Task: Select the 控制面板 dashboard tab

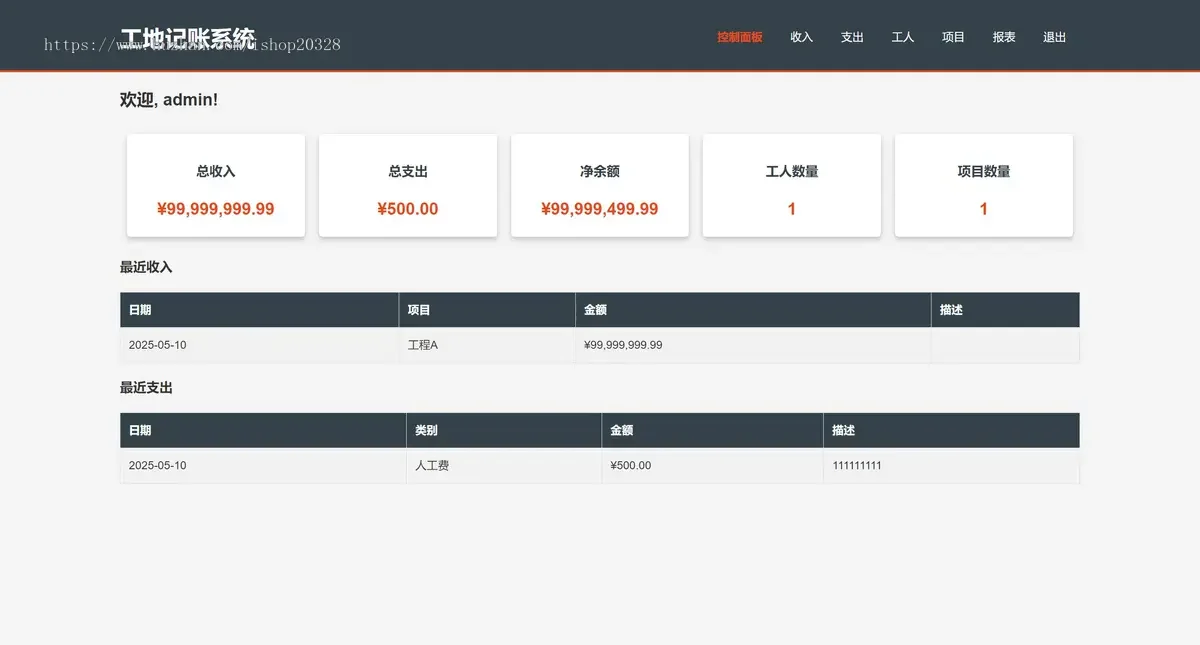Action: (x=739, y=37)
